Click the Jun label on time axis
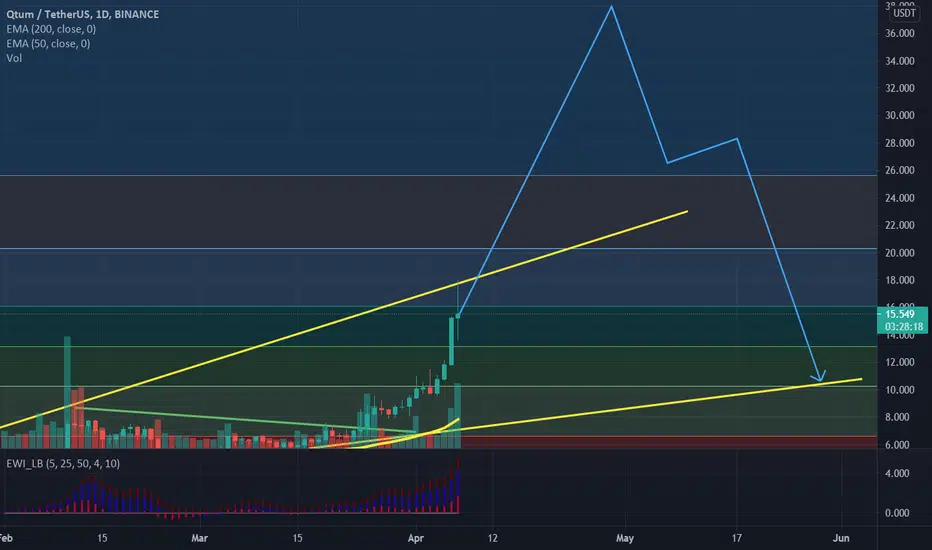Viewport: 932px width, 550px height. click(841, 538)
